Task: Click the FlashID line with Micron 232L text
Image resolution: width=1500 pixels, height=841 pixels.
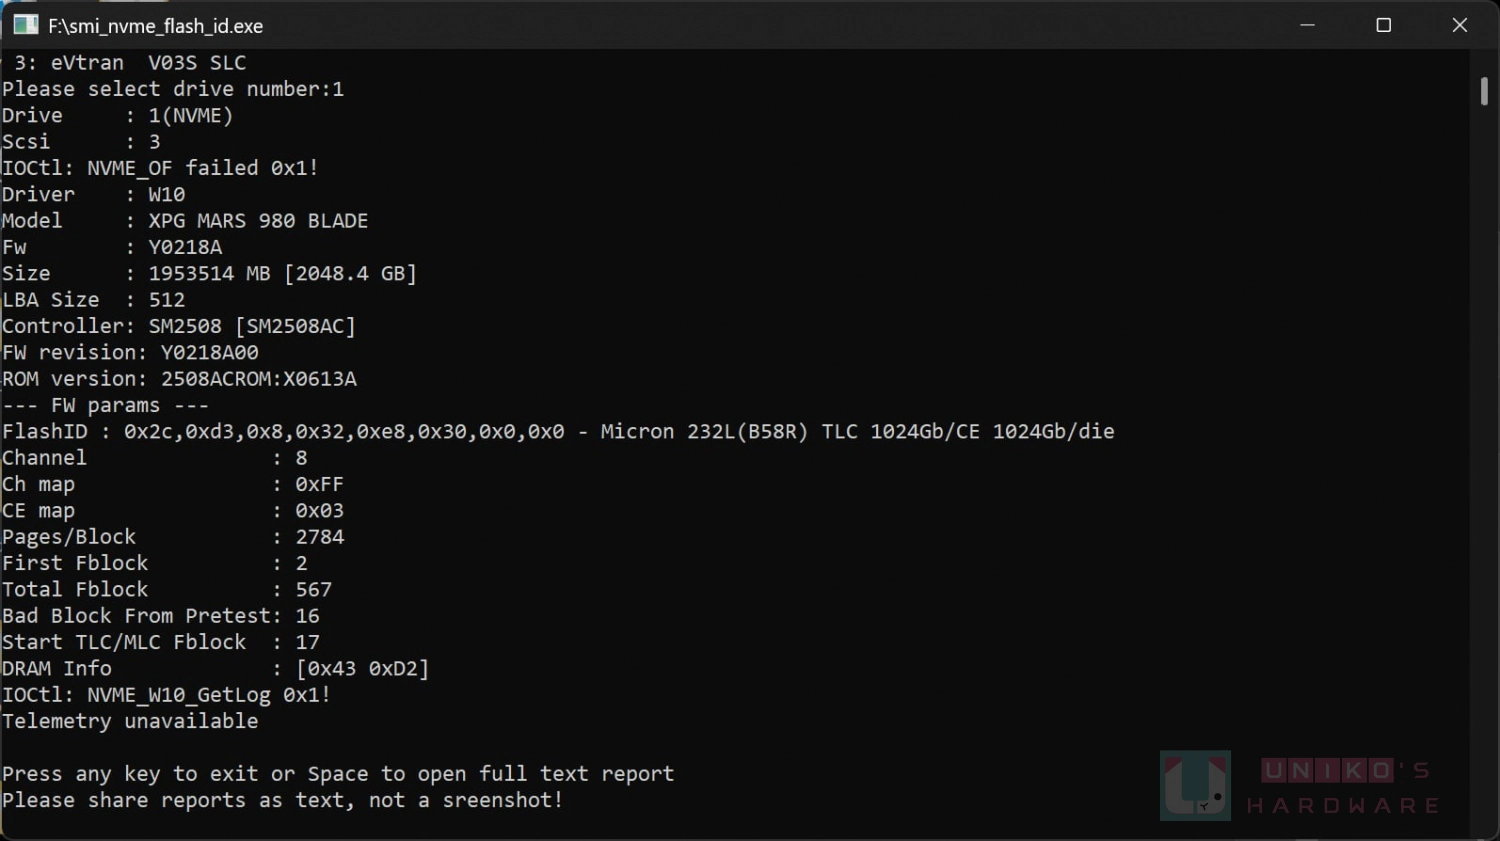Action: (x=558, y=432)
